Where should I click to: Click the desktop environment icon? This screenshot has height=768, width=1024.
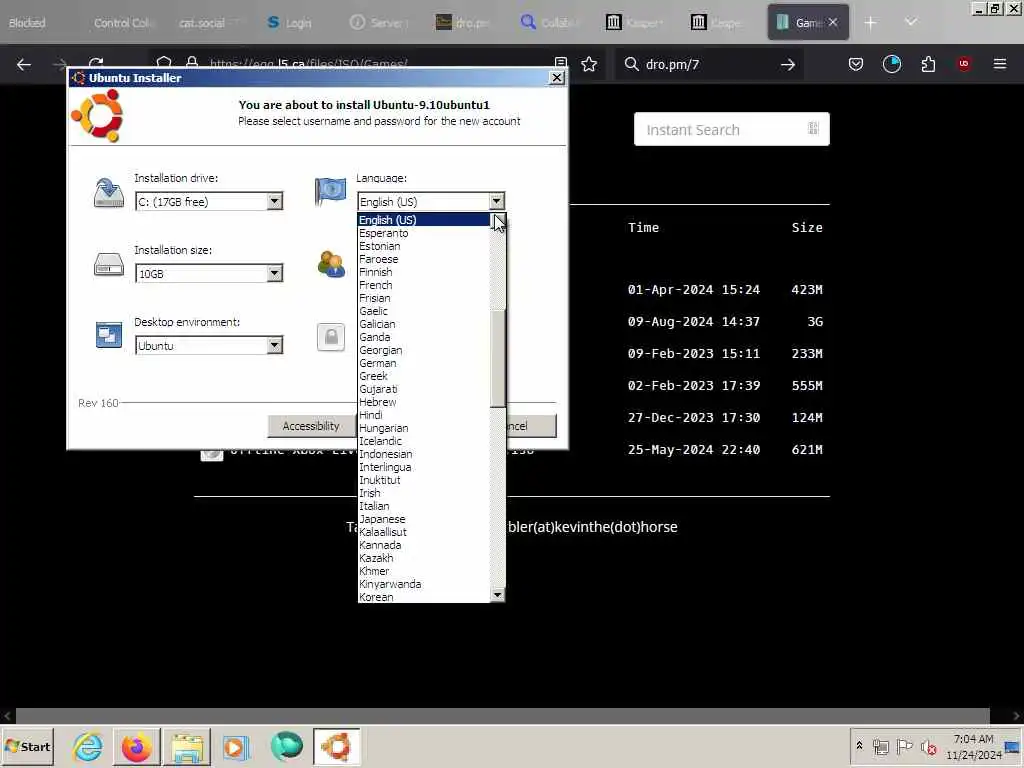point(108,335)
